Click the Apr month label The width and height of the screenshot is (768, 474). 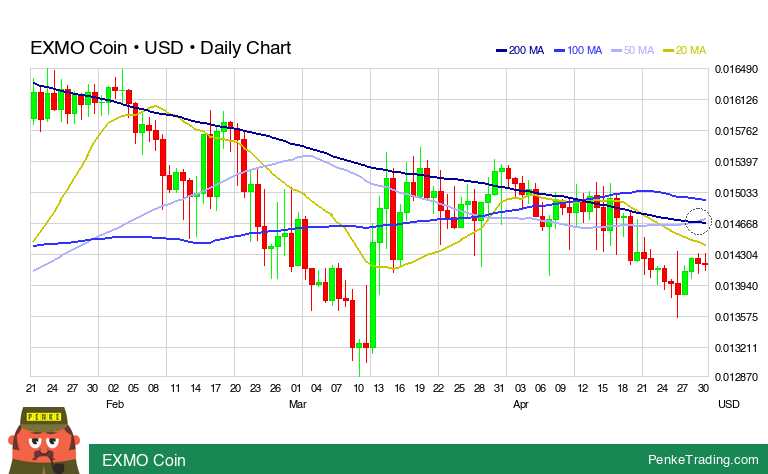coord(521,404)
